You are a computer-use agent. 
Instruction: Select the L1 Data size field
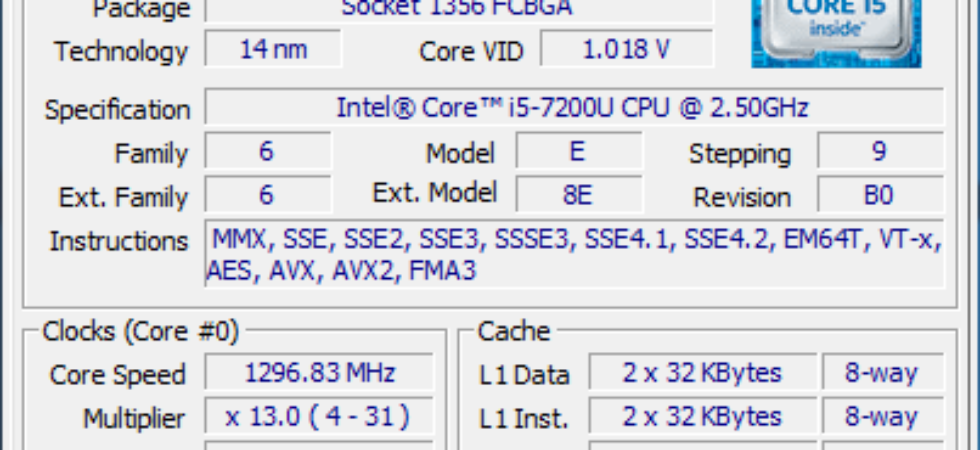pyautogui.click(x=702, y=372)
